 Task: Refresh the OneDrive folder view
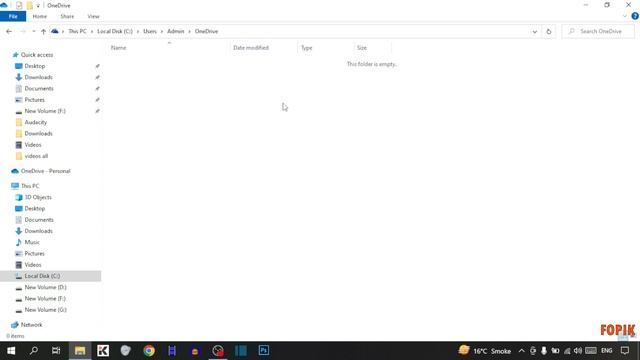pyautogui.click(x=549, y=31)
